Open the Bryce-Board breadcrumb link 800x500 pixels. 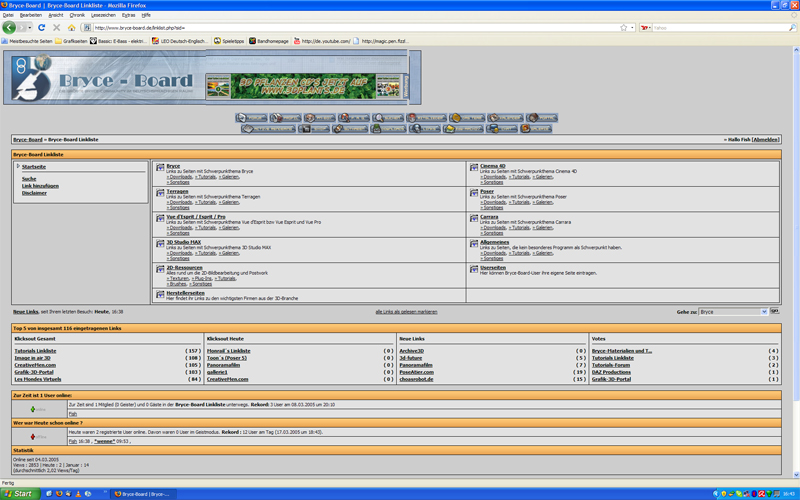click(28, 139)
